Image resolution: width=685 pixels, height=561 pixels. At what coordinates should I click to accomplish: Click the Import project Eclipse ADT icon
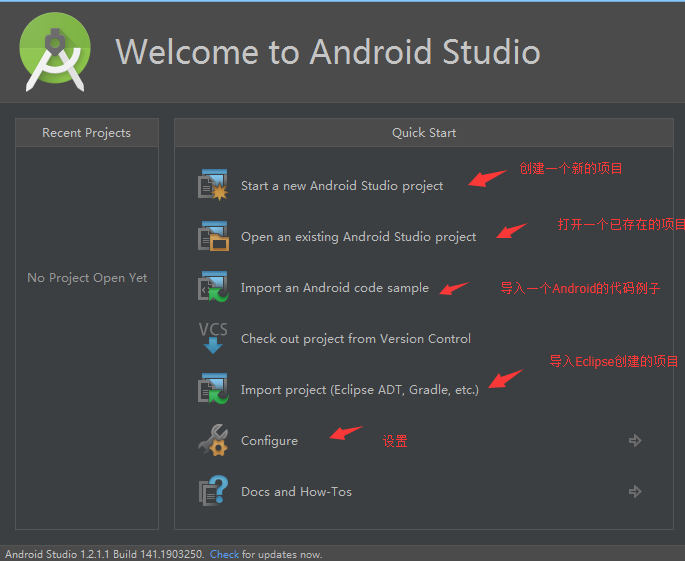tap(213, 389)
